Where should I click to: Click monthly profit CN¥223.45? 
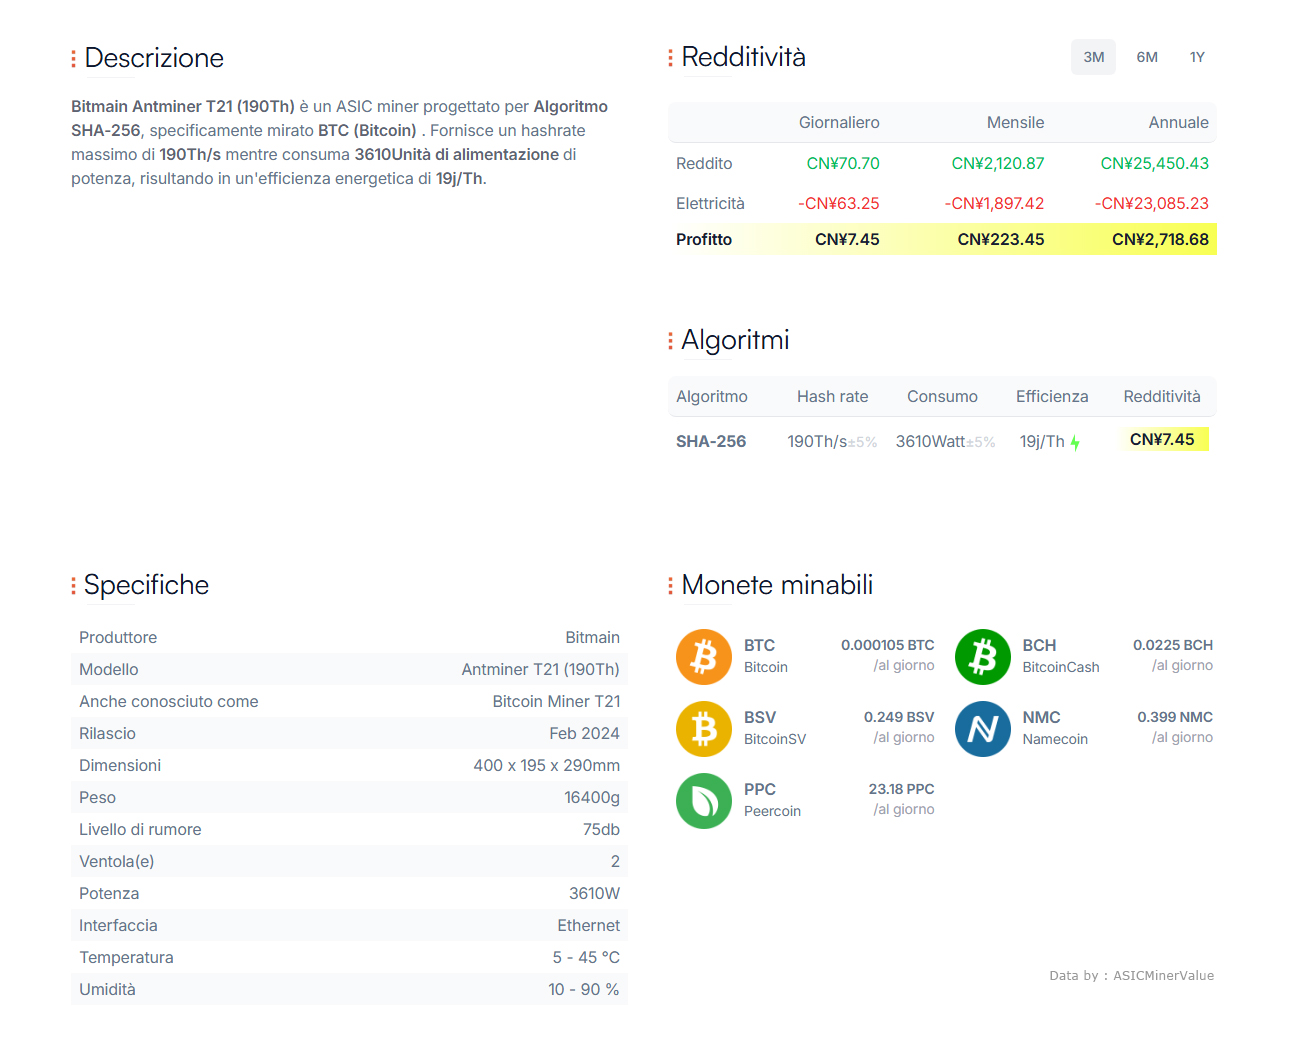click(1001, 240)
